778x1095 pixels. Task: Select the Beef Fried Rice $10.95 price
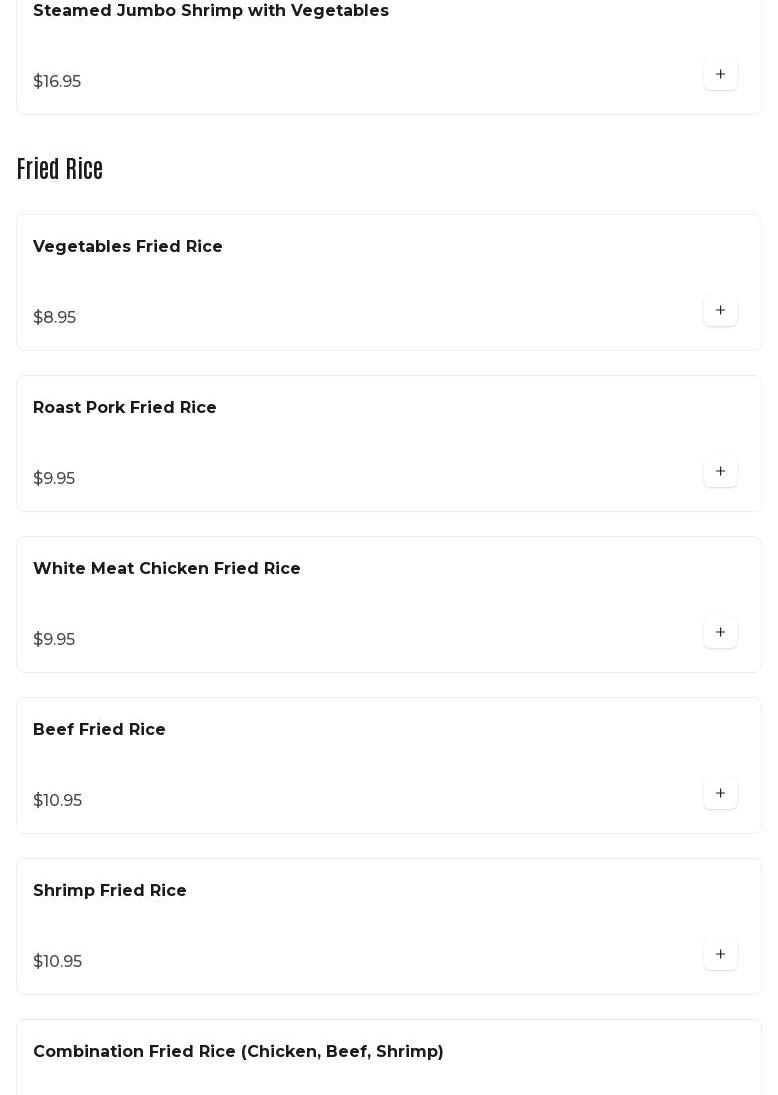[x=58, y=801]
